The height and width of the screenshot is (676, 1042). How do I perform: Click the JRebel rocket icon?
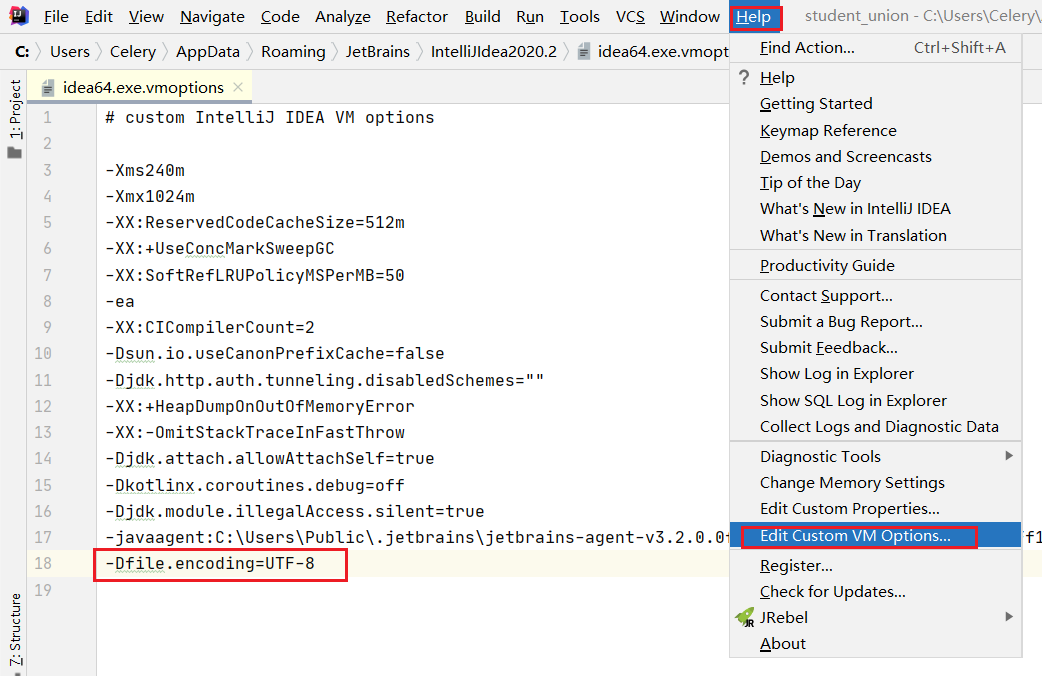(x=745, y=618)
